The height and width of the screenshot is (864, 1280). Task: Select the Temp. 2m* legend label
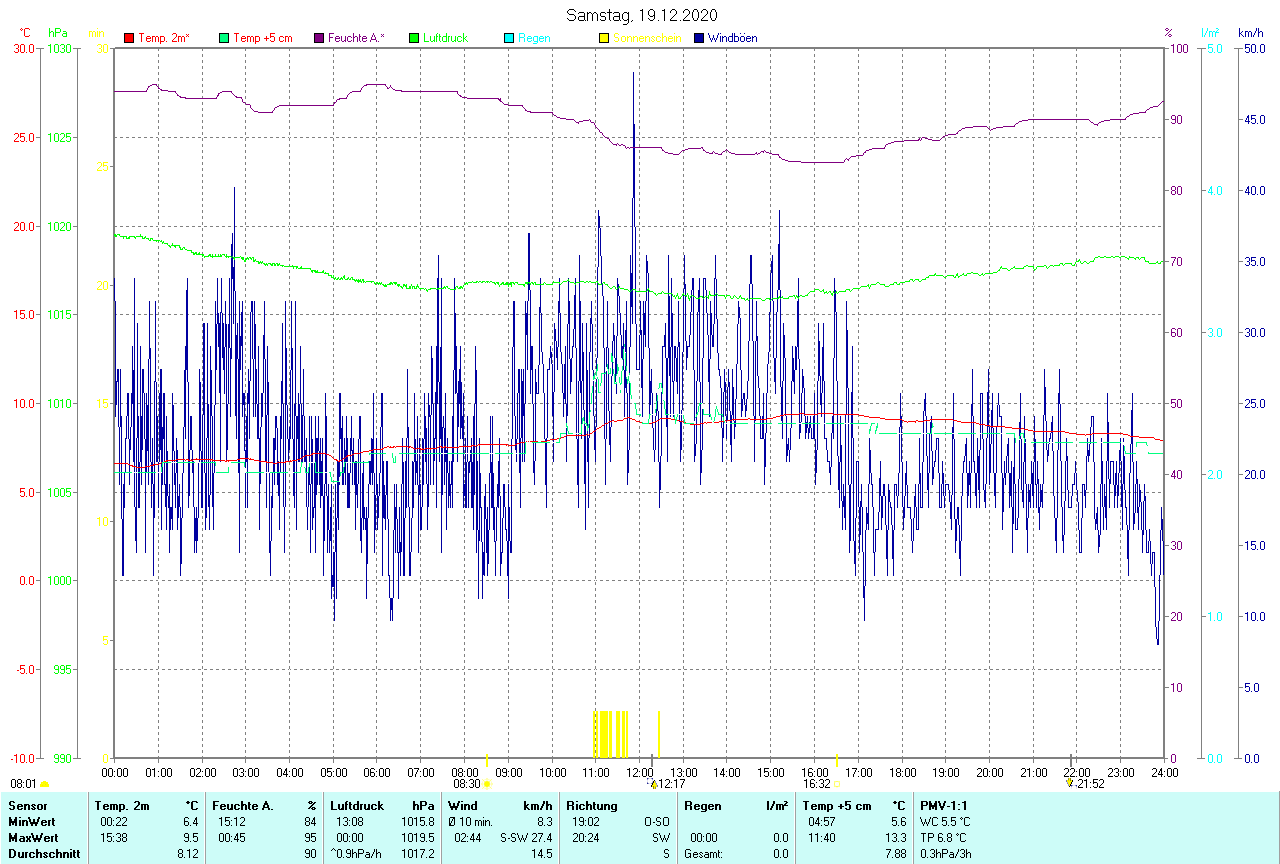click(x=164, y=38)
